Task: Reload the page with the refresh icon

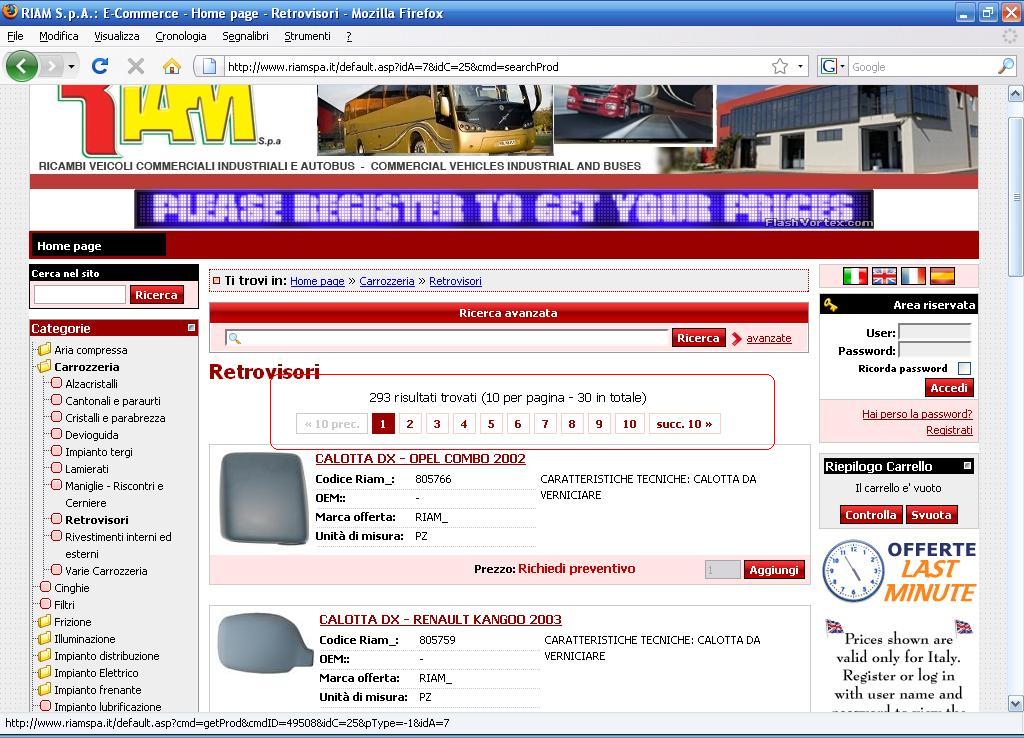Action: pyautogui.click(x=100, y=66)
